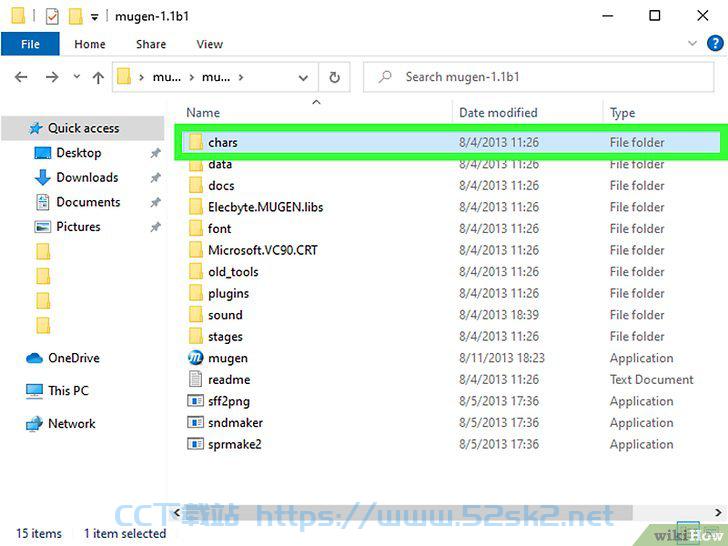
Task: Select the Microsoft.VC90.CRT folder icon
Action: (196, 250)
